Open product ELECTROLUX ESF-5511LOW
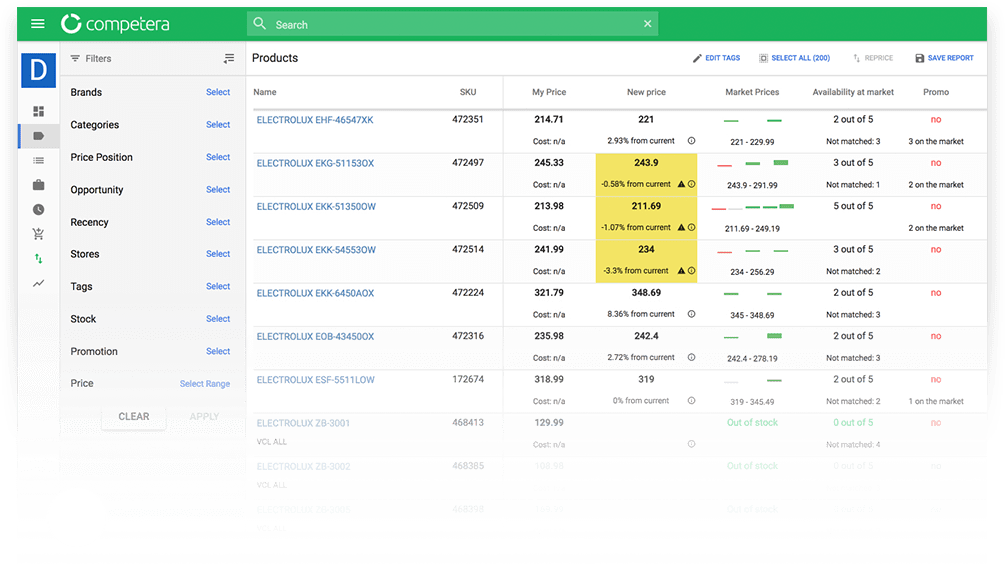The image size is (1005, 564). point(315,379)
